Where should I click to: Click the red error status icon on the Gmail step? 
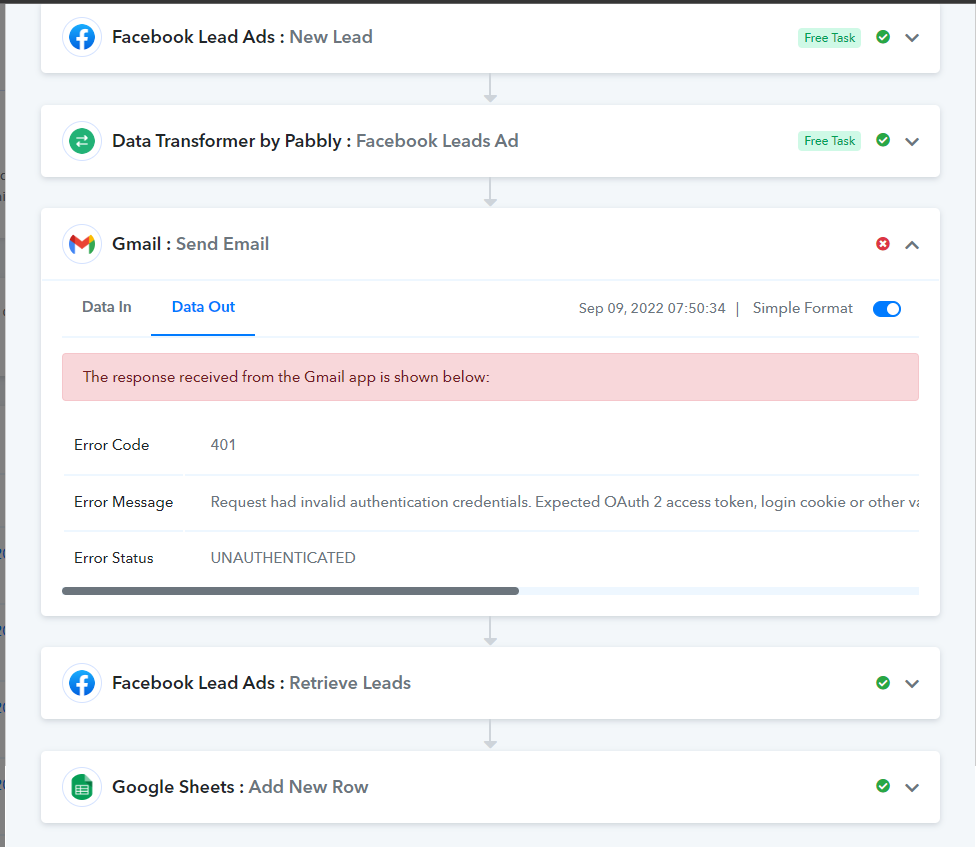pos(883,244)
